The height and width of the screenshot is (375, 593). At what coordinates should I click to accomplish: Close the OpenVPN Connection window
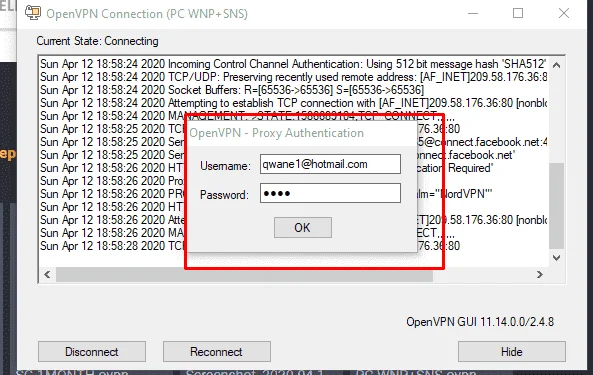(x=564, y=13)
